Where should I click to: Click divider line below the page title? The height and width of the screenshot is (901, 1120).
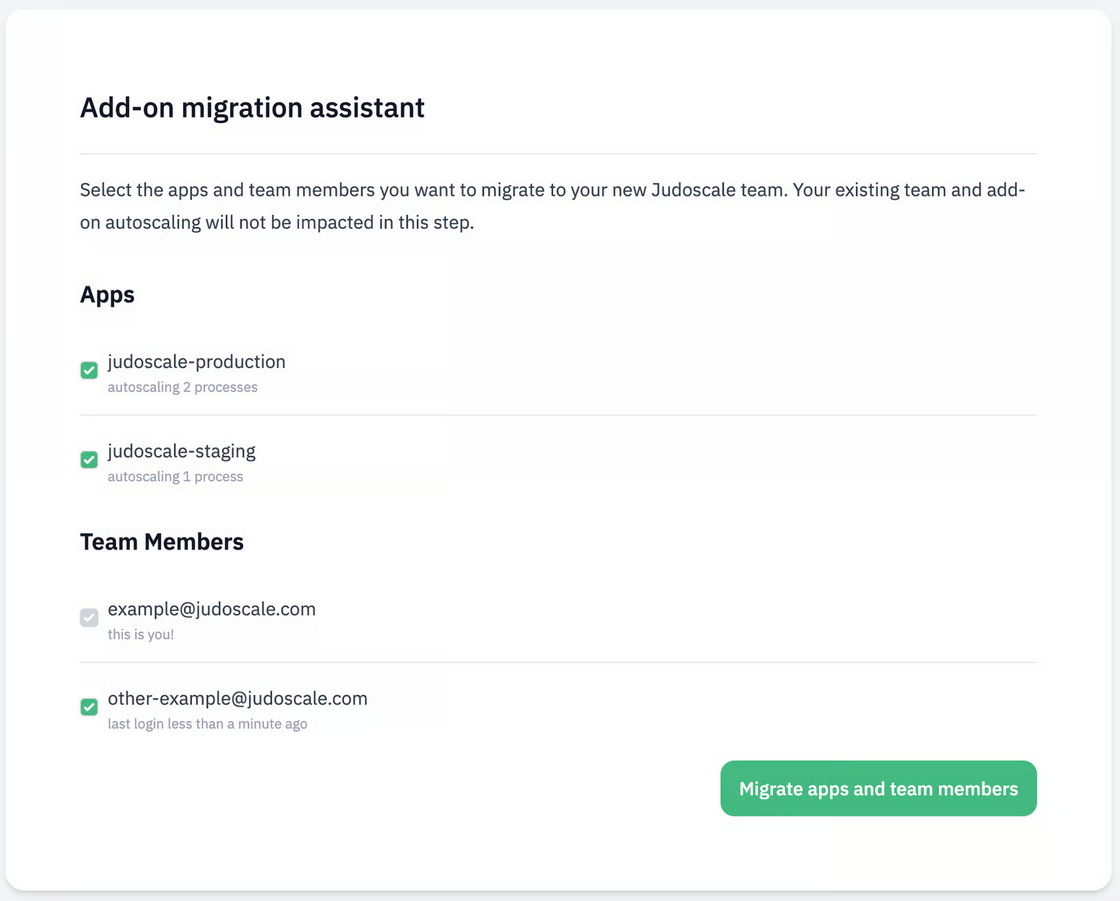(558, 154)
